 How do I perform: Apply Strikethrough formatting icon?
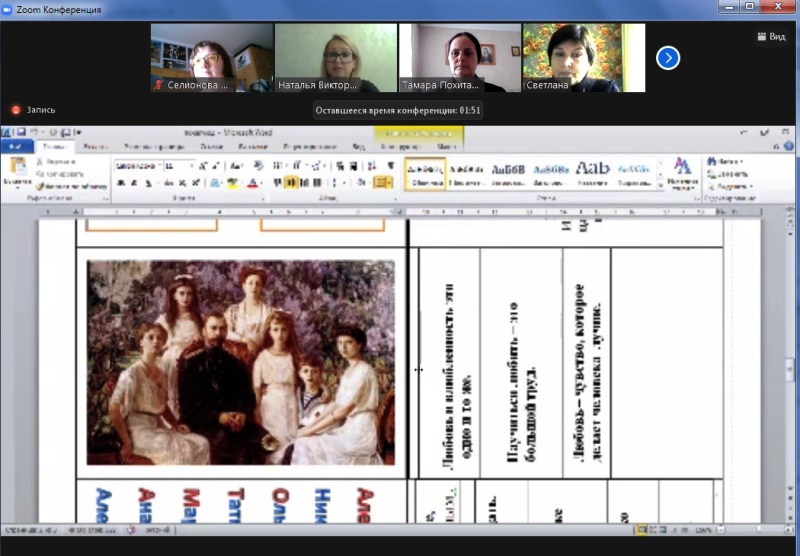pos(169,183)
